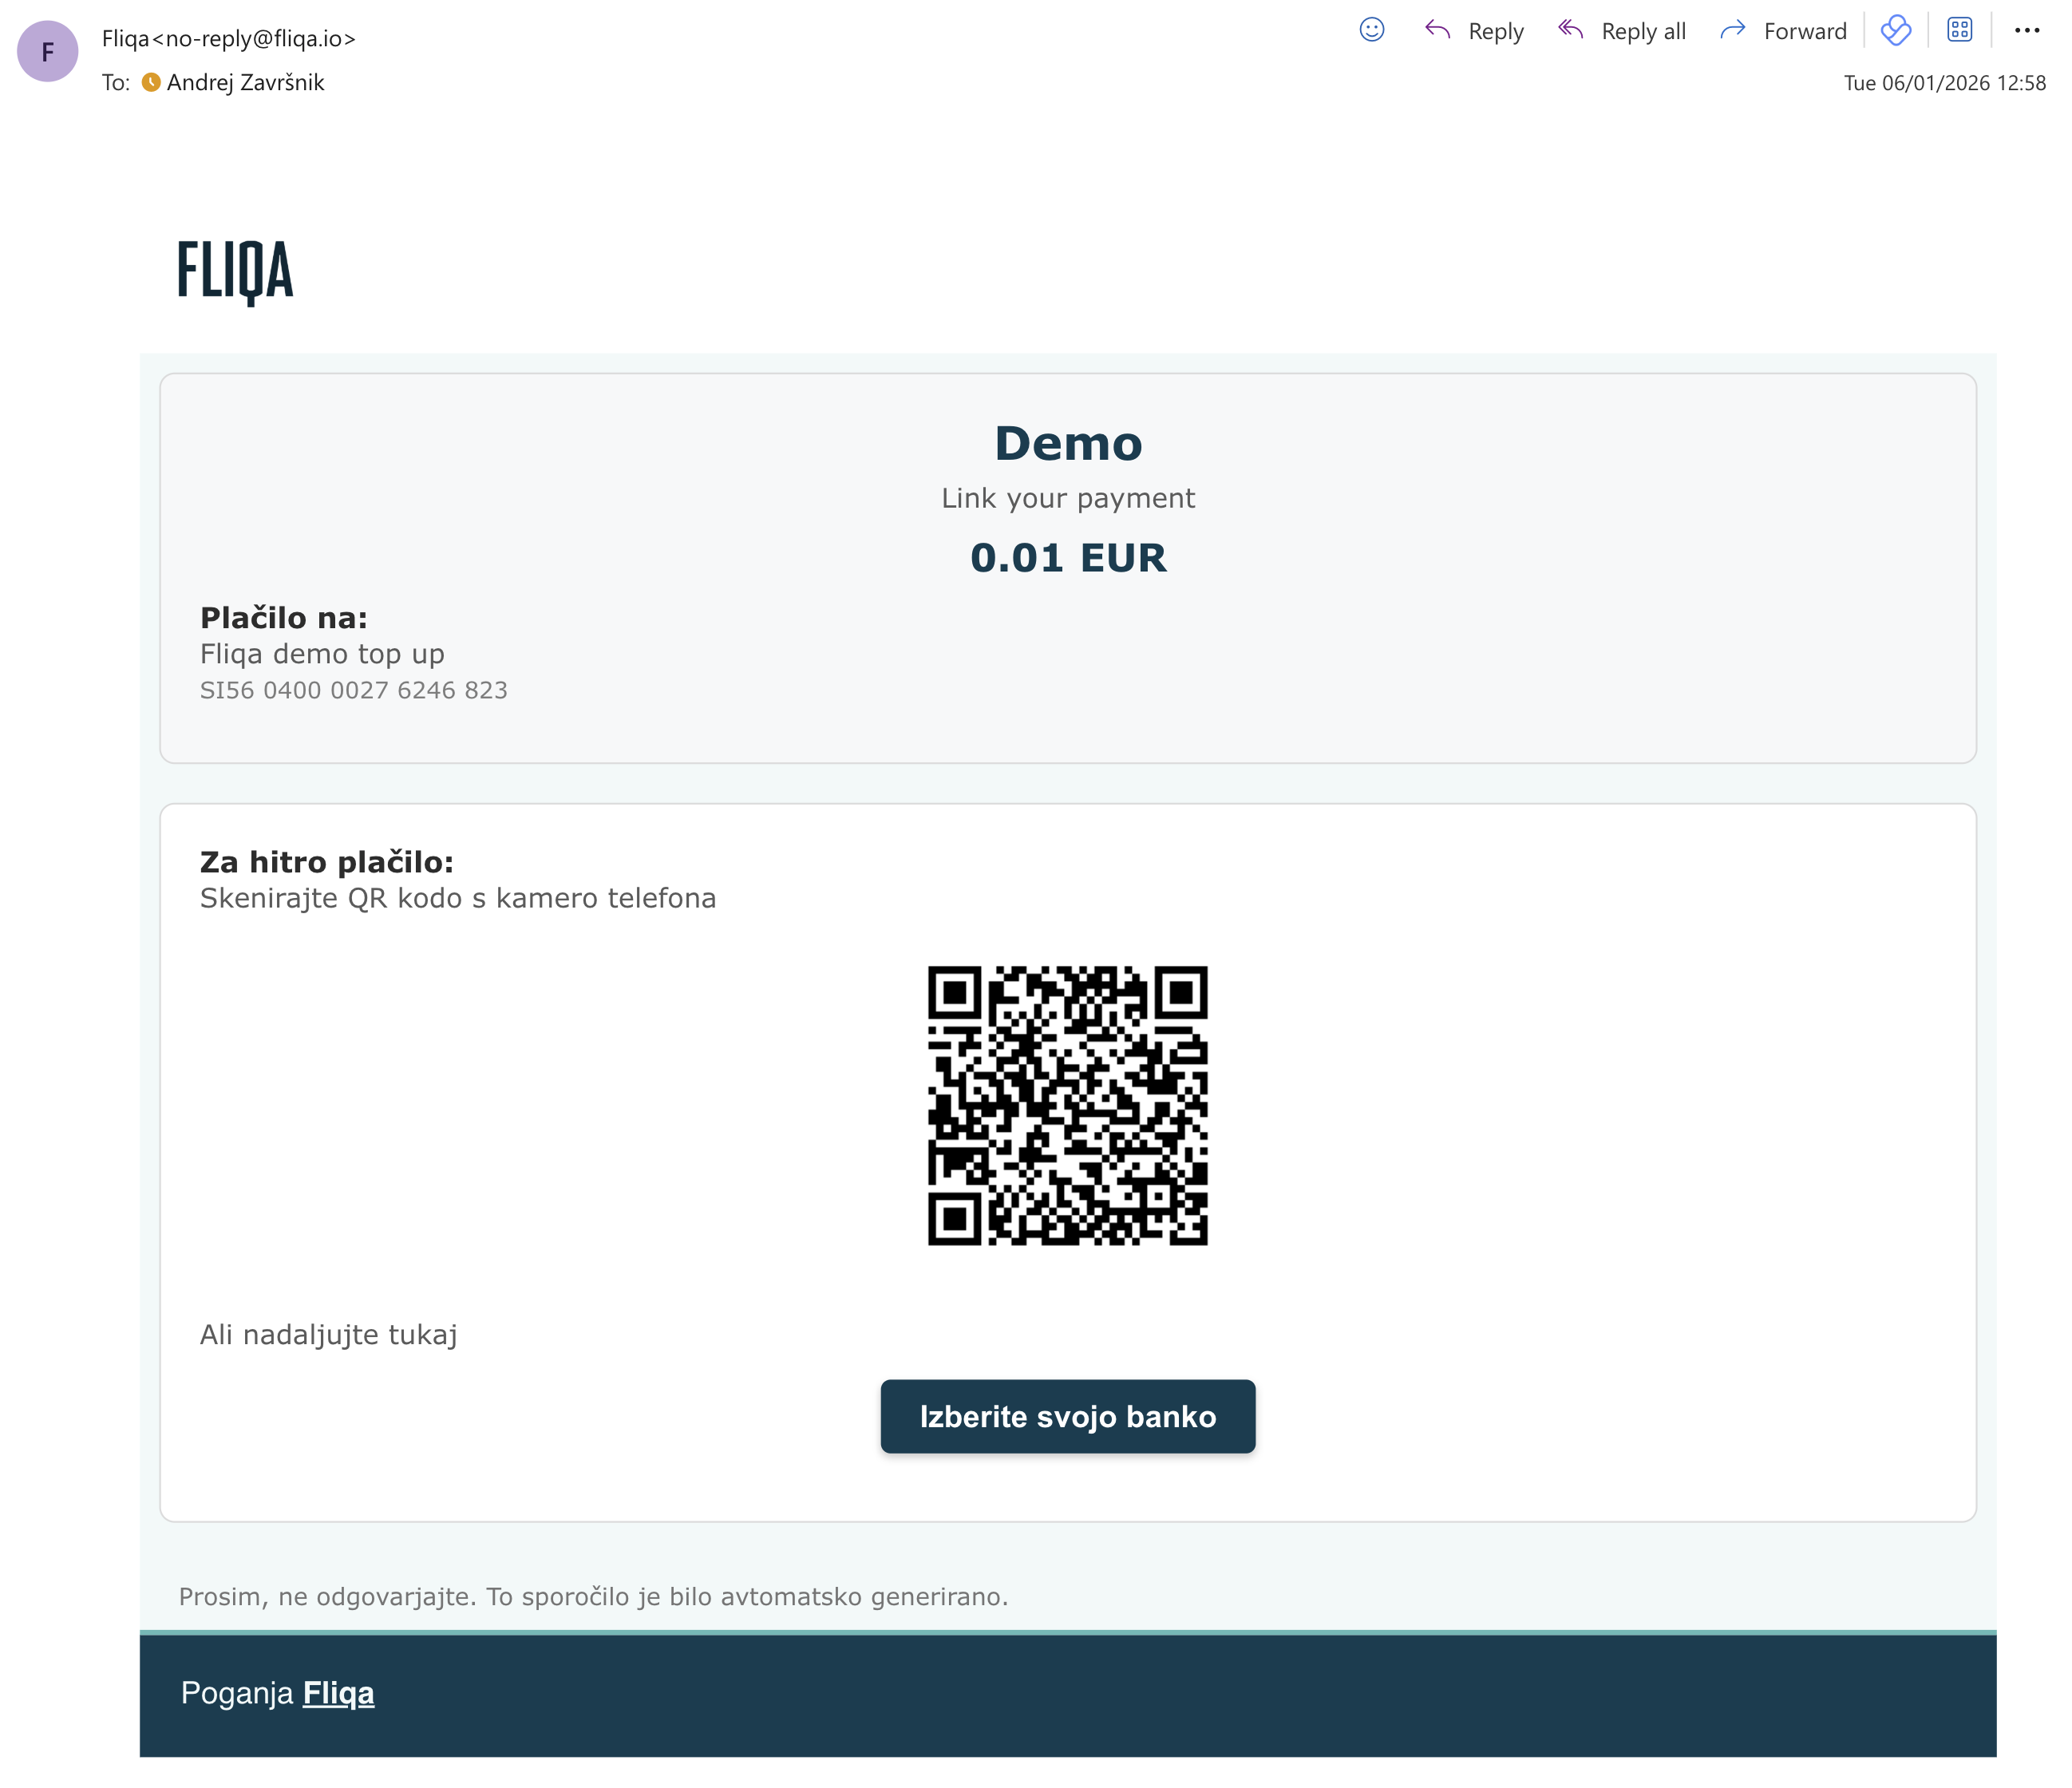Open the Fliqa link in the footer
This screenshot has height=1788, width=2072.
point(339,1693)
